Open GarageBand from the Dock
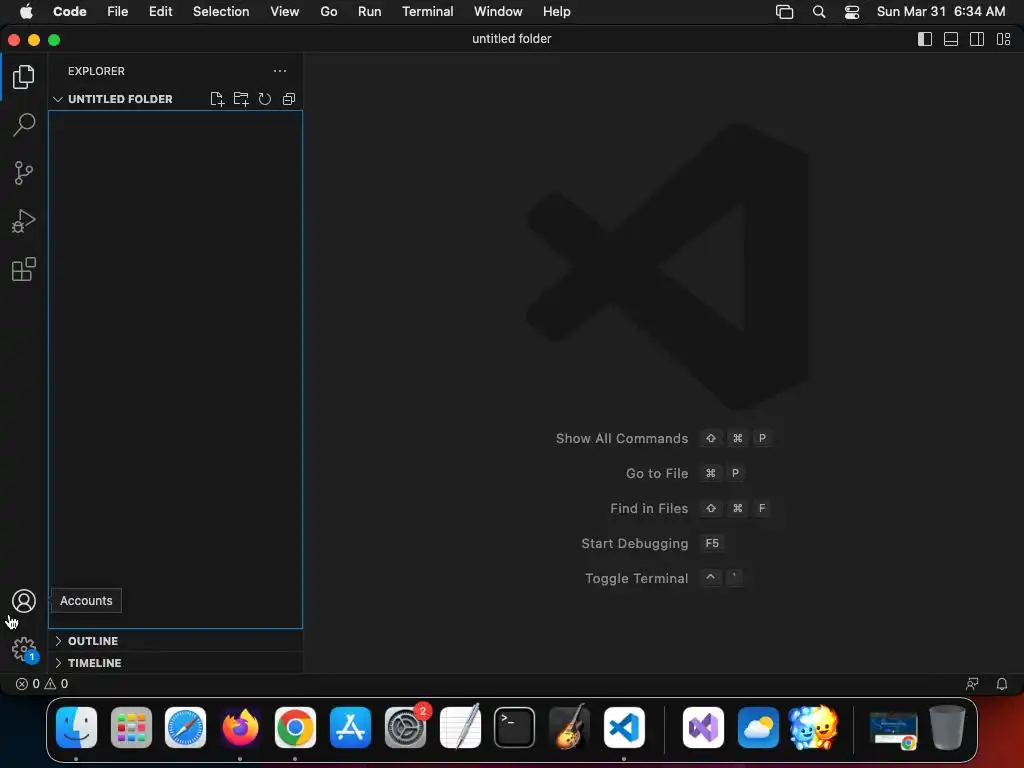This screenshot has width=1024, height=768. click(x=569, y=728)
